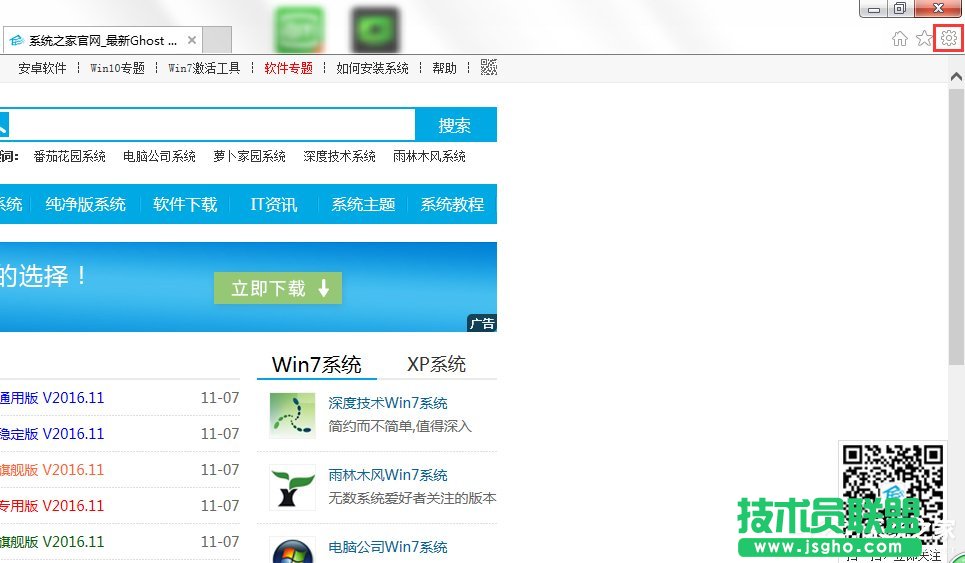Open the 通用版 V2016.11 list entry
The width and height of the screenshot is (965, 563).
click(x=52, y=398)
